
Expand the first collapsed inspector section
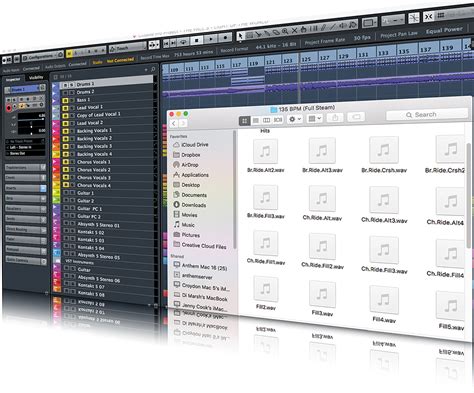25,167
